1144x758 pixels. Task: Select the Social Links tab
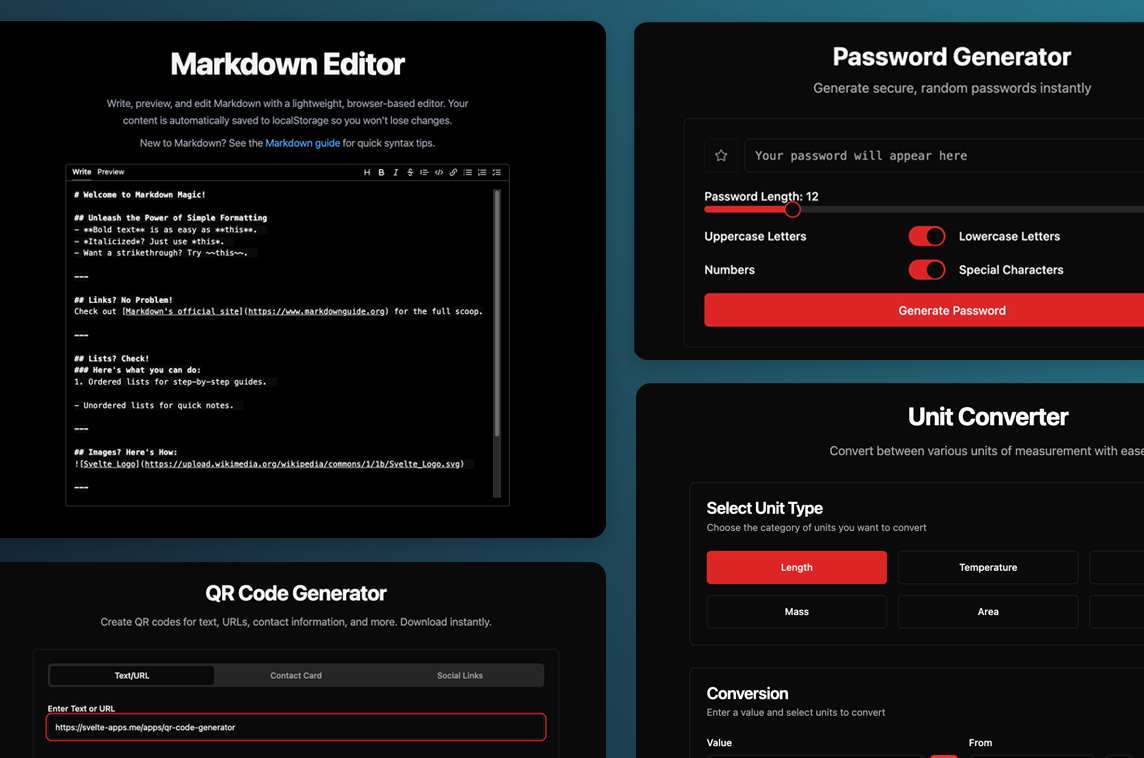(x=460, y=676)
